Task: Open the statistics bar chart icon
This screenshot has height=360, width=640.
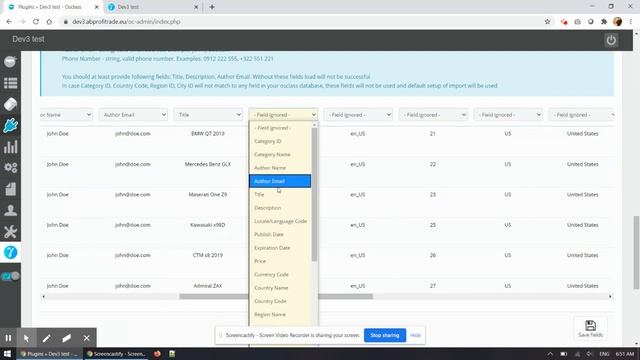Action: [x=10, y=147]
